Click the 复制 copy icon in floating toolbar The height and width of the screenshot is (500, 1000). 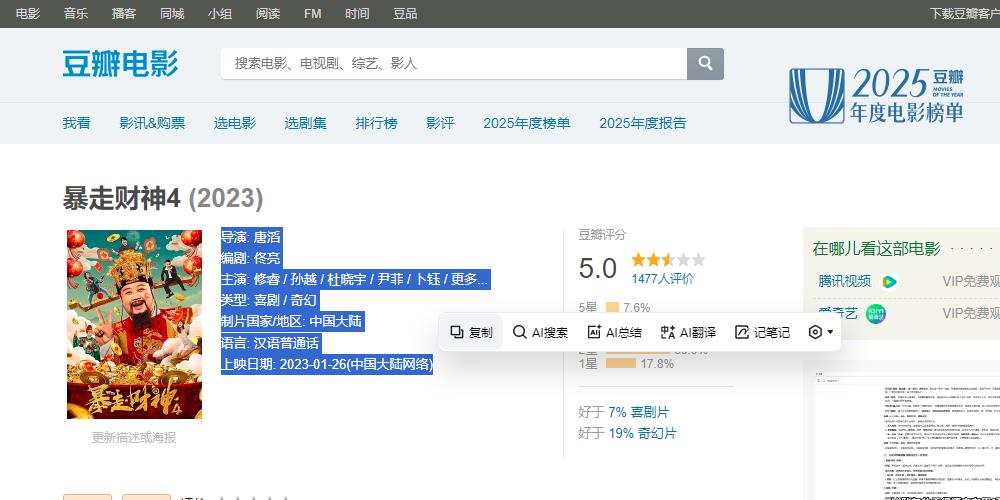(x=457, y=332)
